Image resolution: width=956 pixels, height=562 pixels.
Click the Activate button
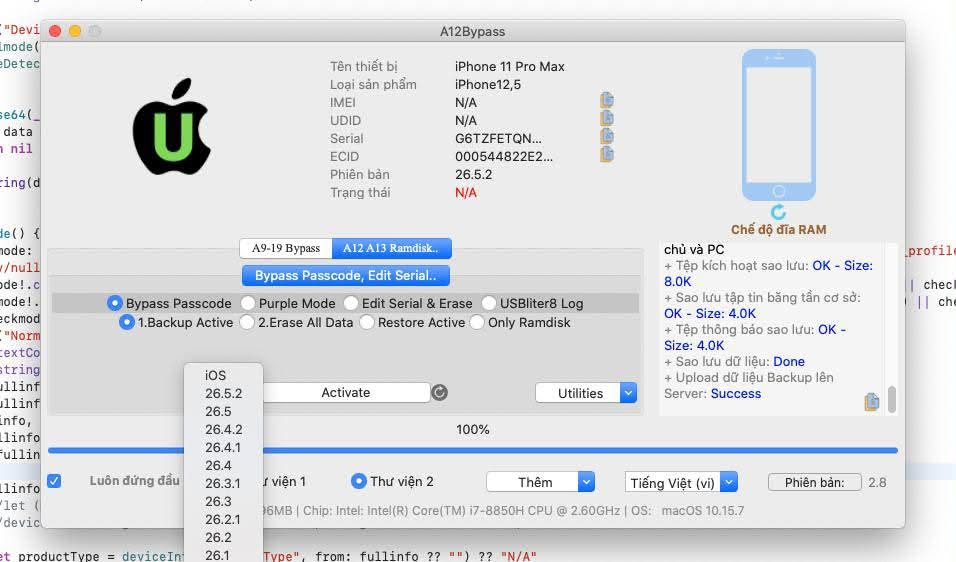click(x=346, y=393)
